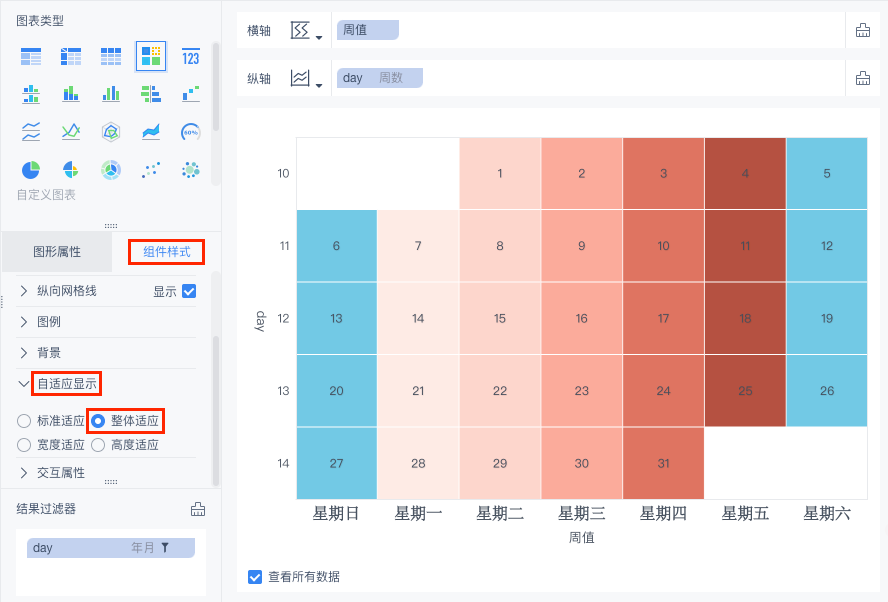Click heatmap cell number 18
Image resolution: width=888 pixels, height=602 pixels.
745,319
